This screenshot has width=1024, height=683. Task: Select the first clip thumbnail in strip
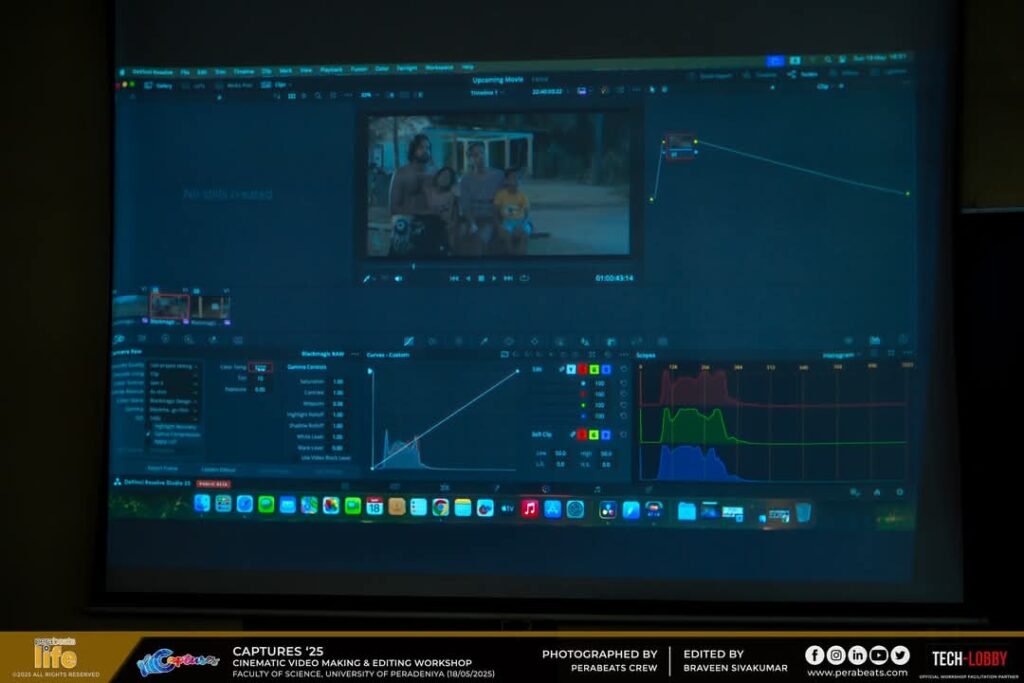click(129, 307)
